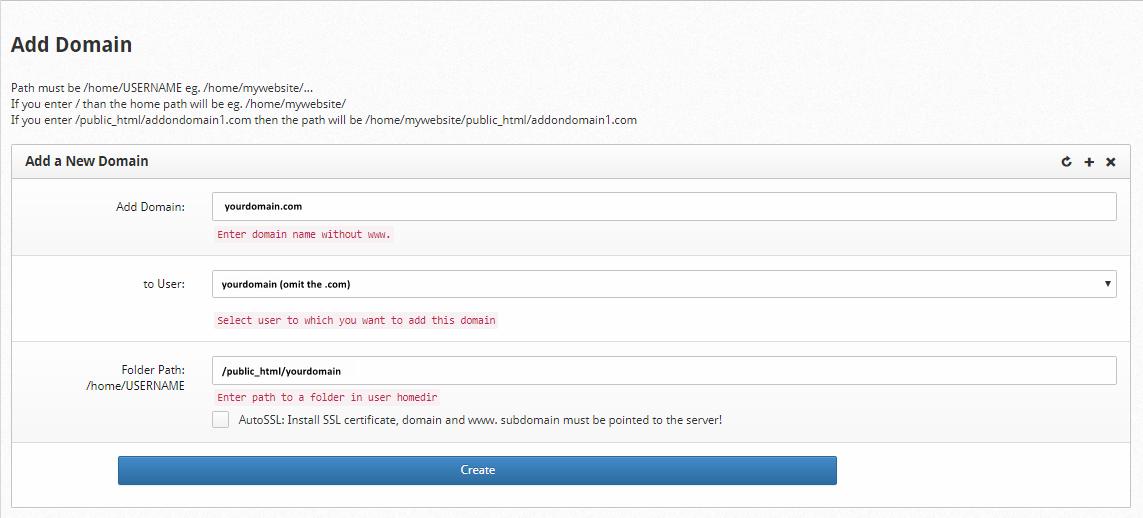
Task: Refresh the Add a New Domain panel
Action: tap(1066, 162)
